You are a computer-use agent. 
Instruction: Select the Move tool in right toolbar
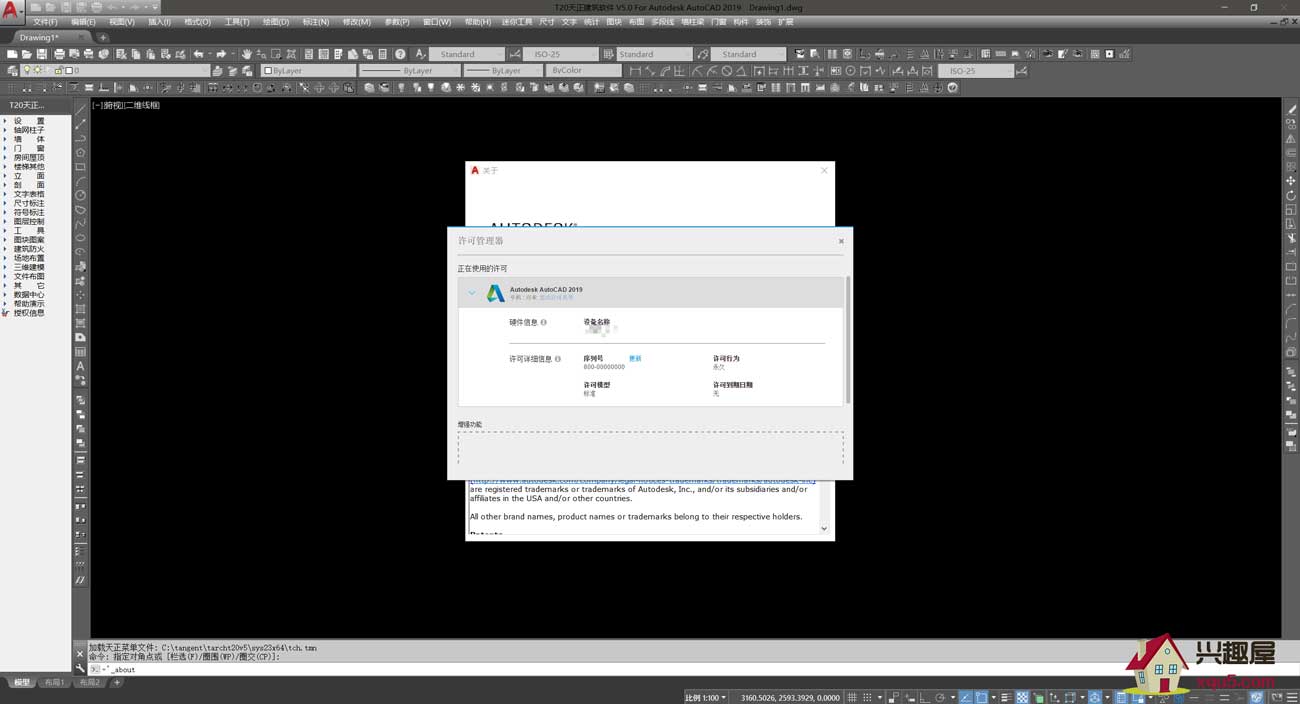click(1291, 181)
